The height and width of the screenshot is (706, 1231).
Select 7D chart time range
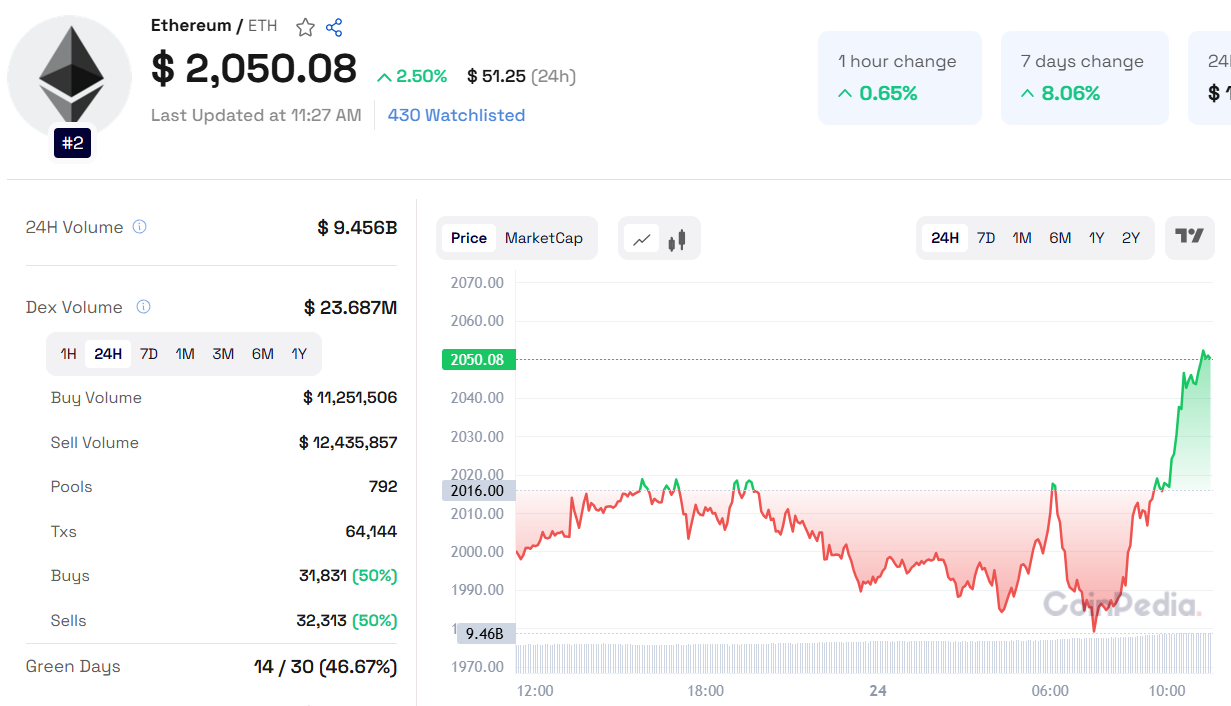[x=986, y=238]
